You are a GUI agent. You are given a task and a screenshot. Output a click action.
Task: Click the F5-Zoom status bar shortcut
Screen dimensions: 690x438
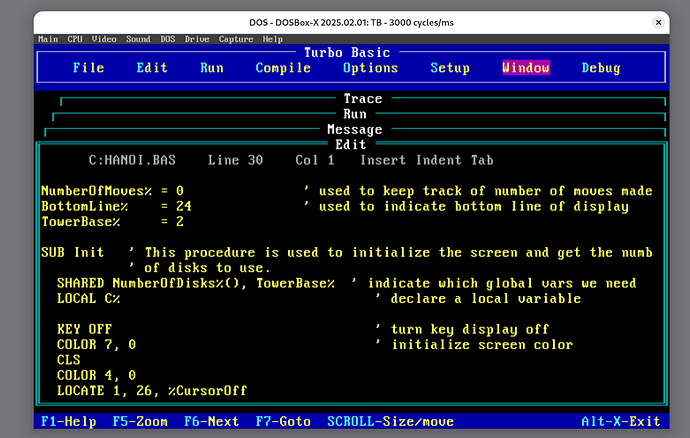point(140,422)
